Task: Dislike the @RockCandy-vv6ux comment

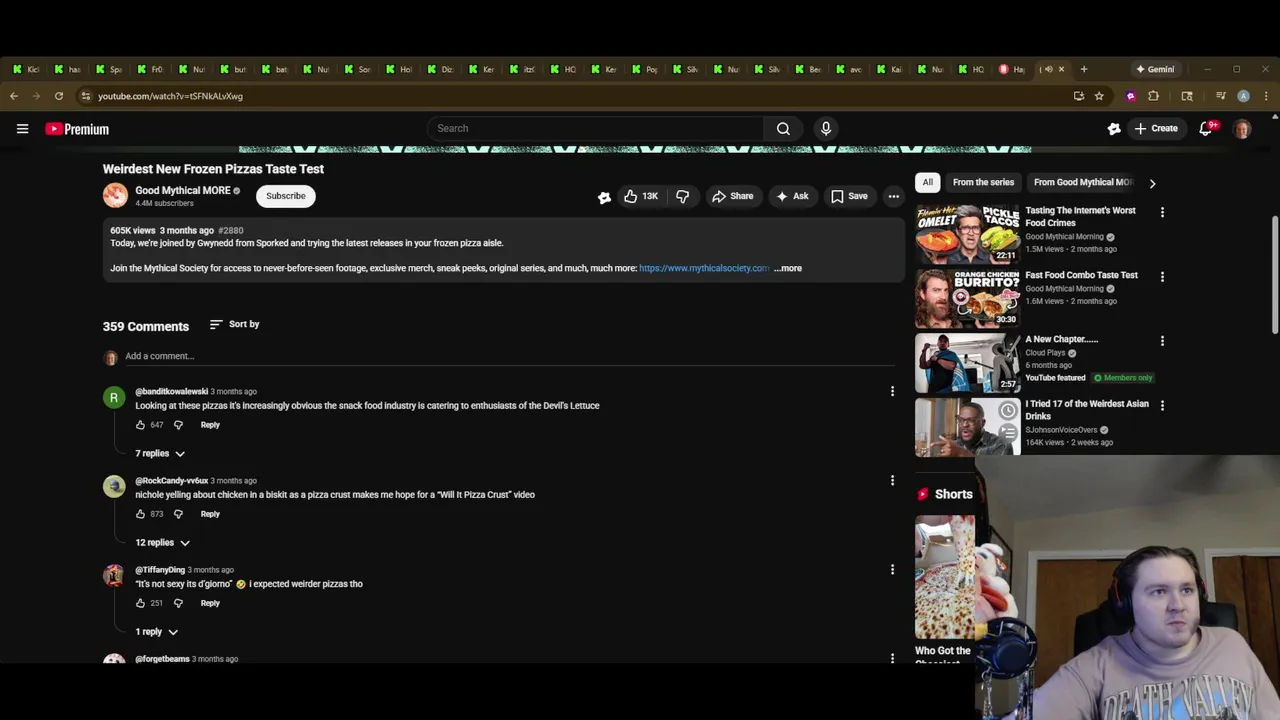Action: pyautogui.click(x=178, y=514)
